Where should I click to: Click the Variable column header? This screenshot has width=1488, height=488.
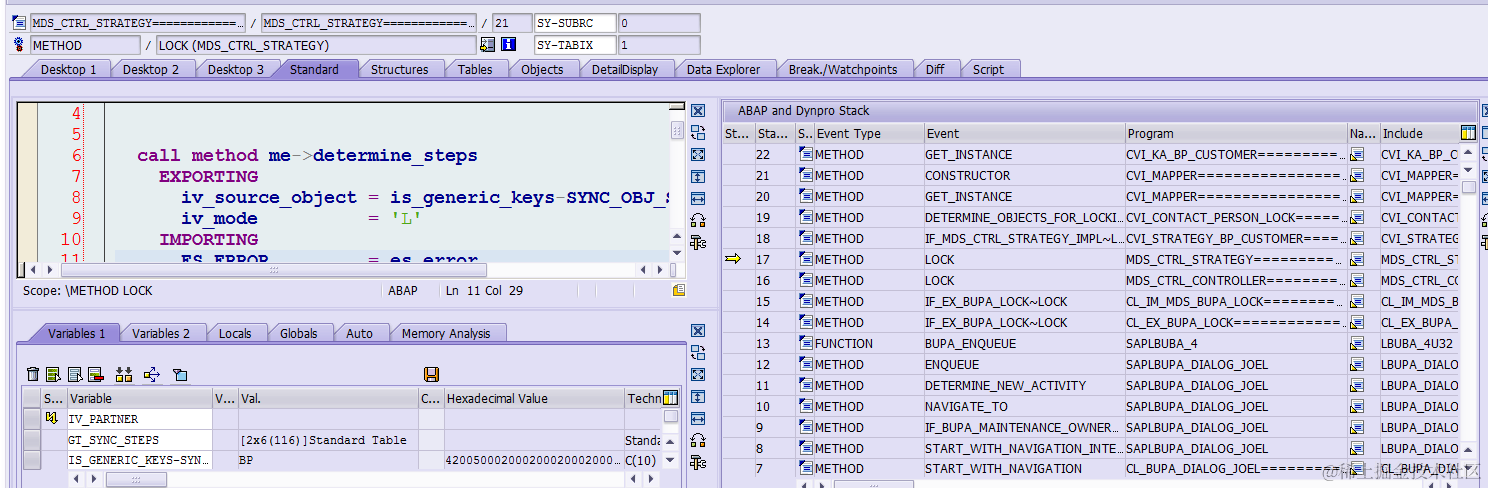(139, 398)
